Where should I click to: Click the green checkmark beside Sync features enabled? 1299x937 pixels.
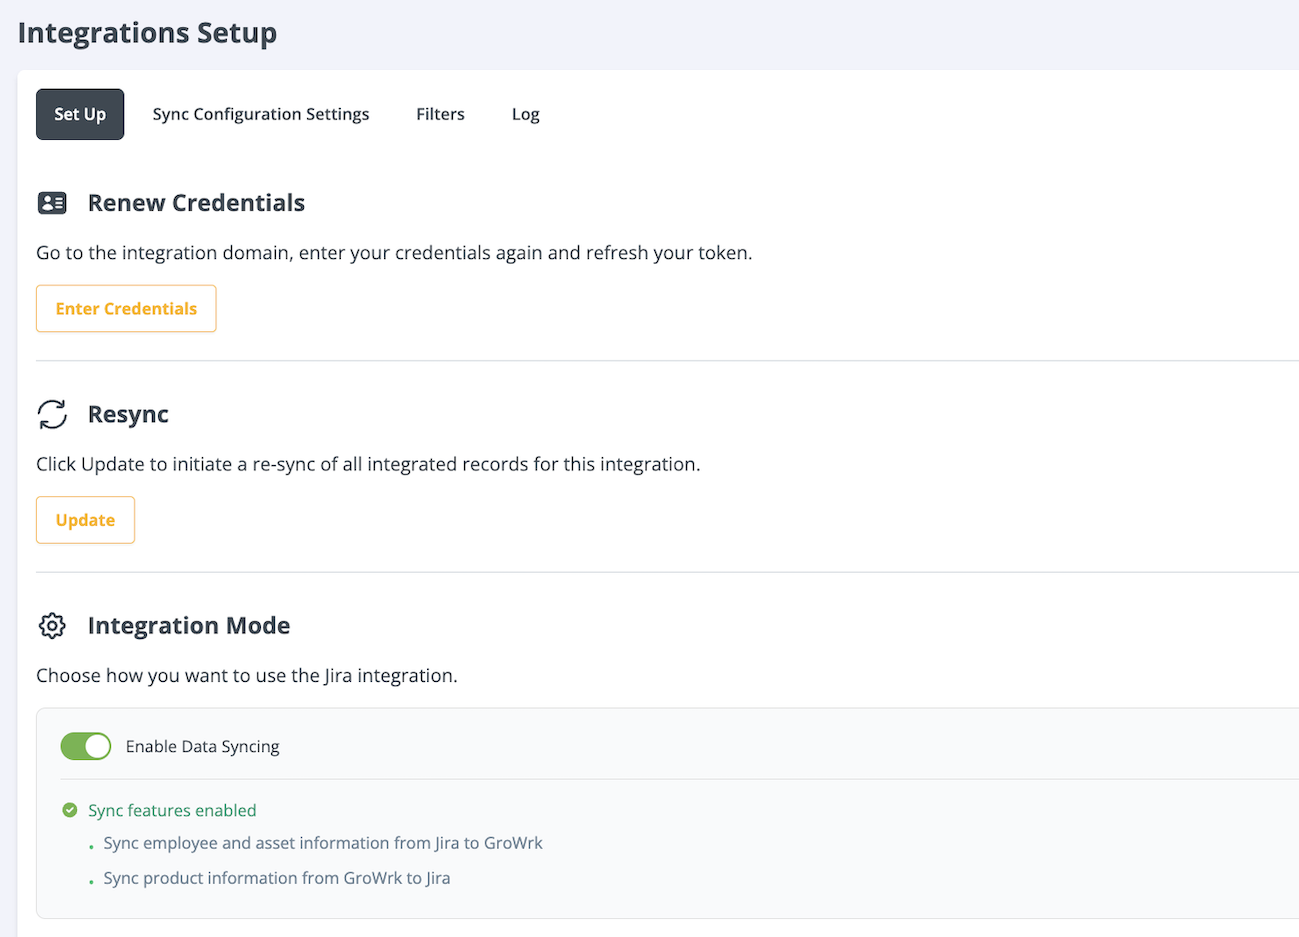click(69, 810)
